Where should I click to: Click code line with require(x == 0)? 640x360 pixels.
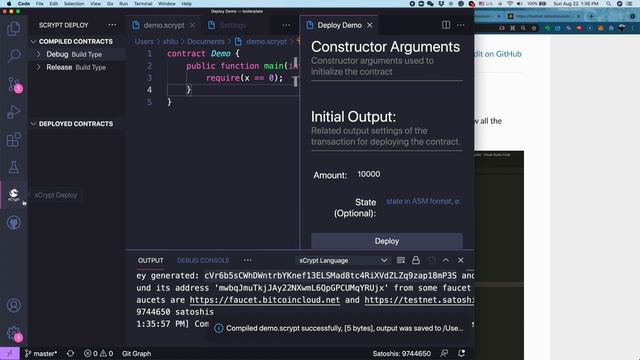tap(244, 78)
